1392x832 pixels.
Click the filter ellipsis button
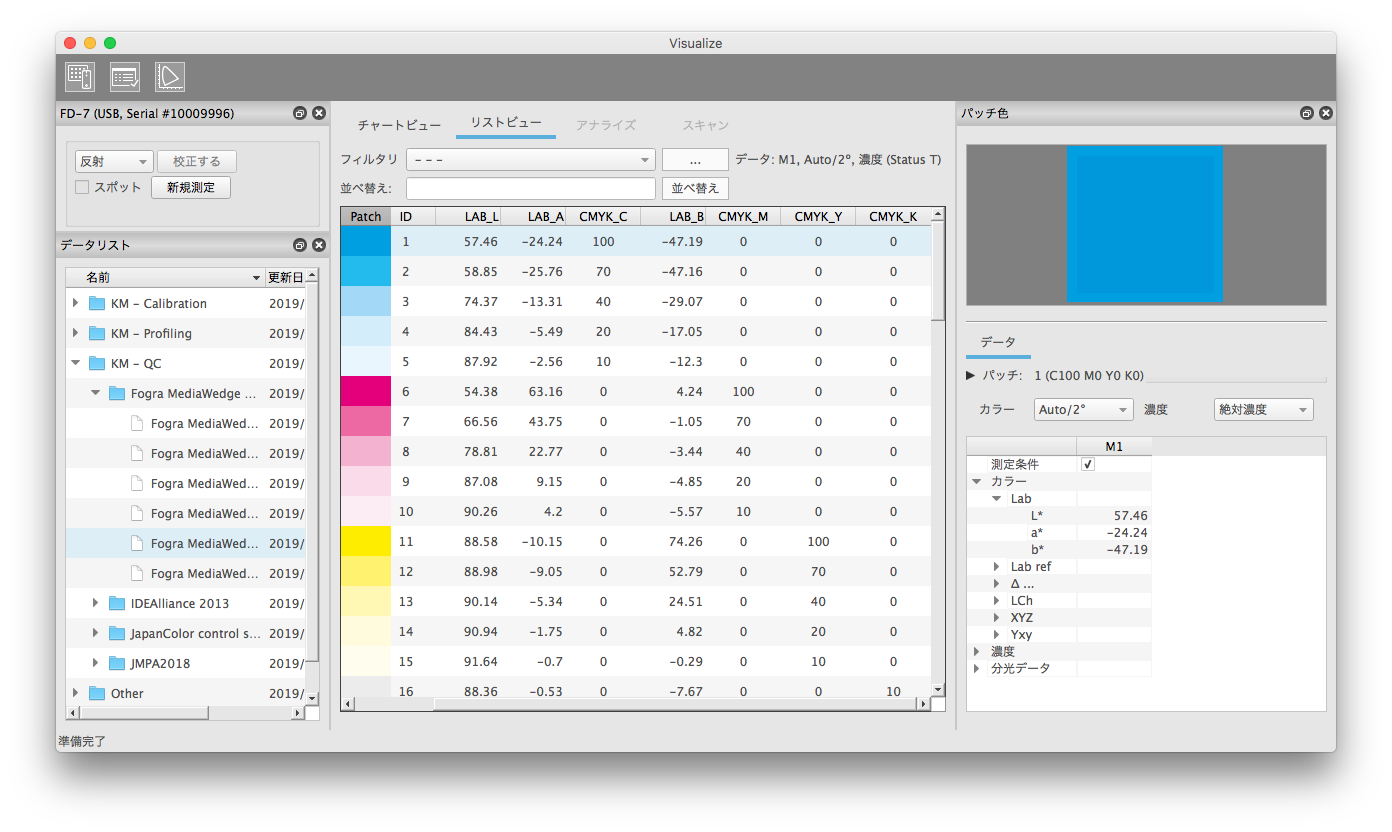pyautogui.click(x=695, y=160)
